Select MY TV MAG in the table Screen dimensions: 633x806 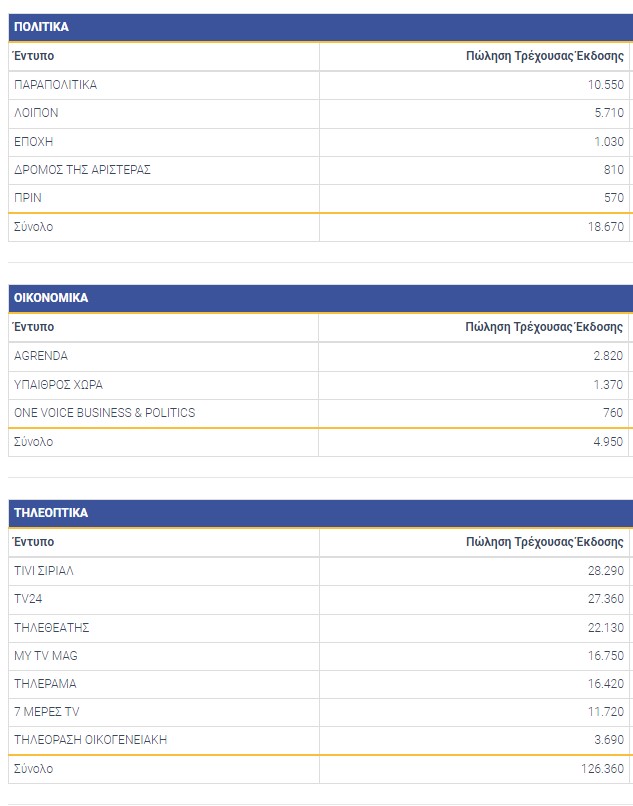point(46,656)
